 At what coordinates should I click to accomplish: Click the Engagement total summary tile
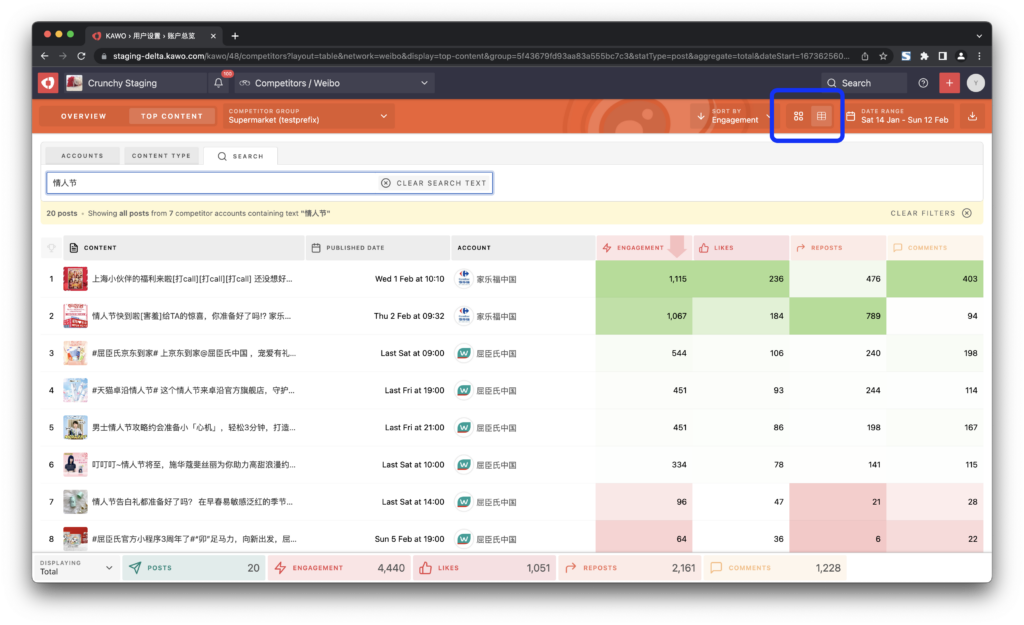click(339, 568)
